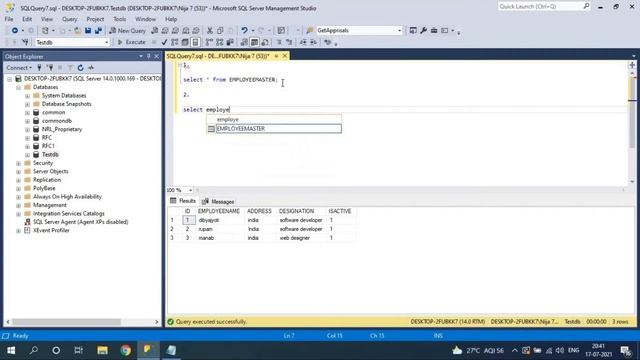Refresh the Object Explorer tree
Screen dimensions: 640x360
coord(80,68)
